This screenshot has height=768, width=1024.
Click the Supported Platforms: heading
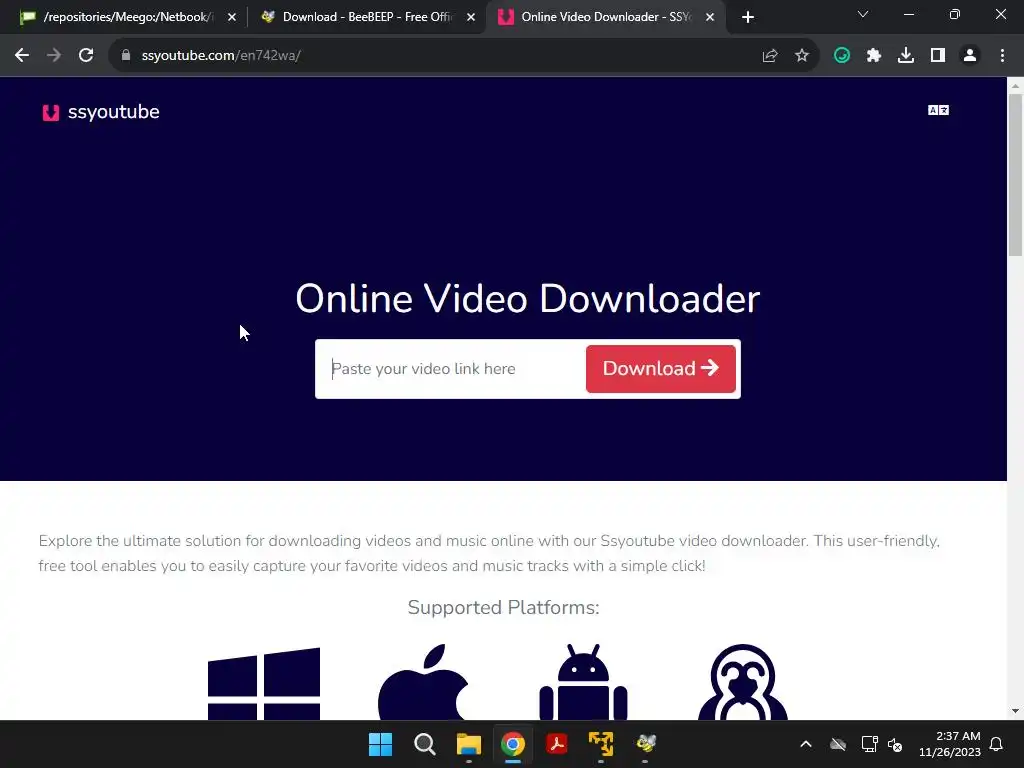pos(504,608)
